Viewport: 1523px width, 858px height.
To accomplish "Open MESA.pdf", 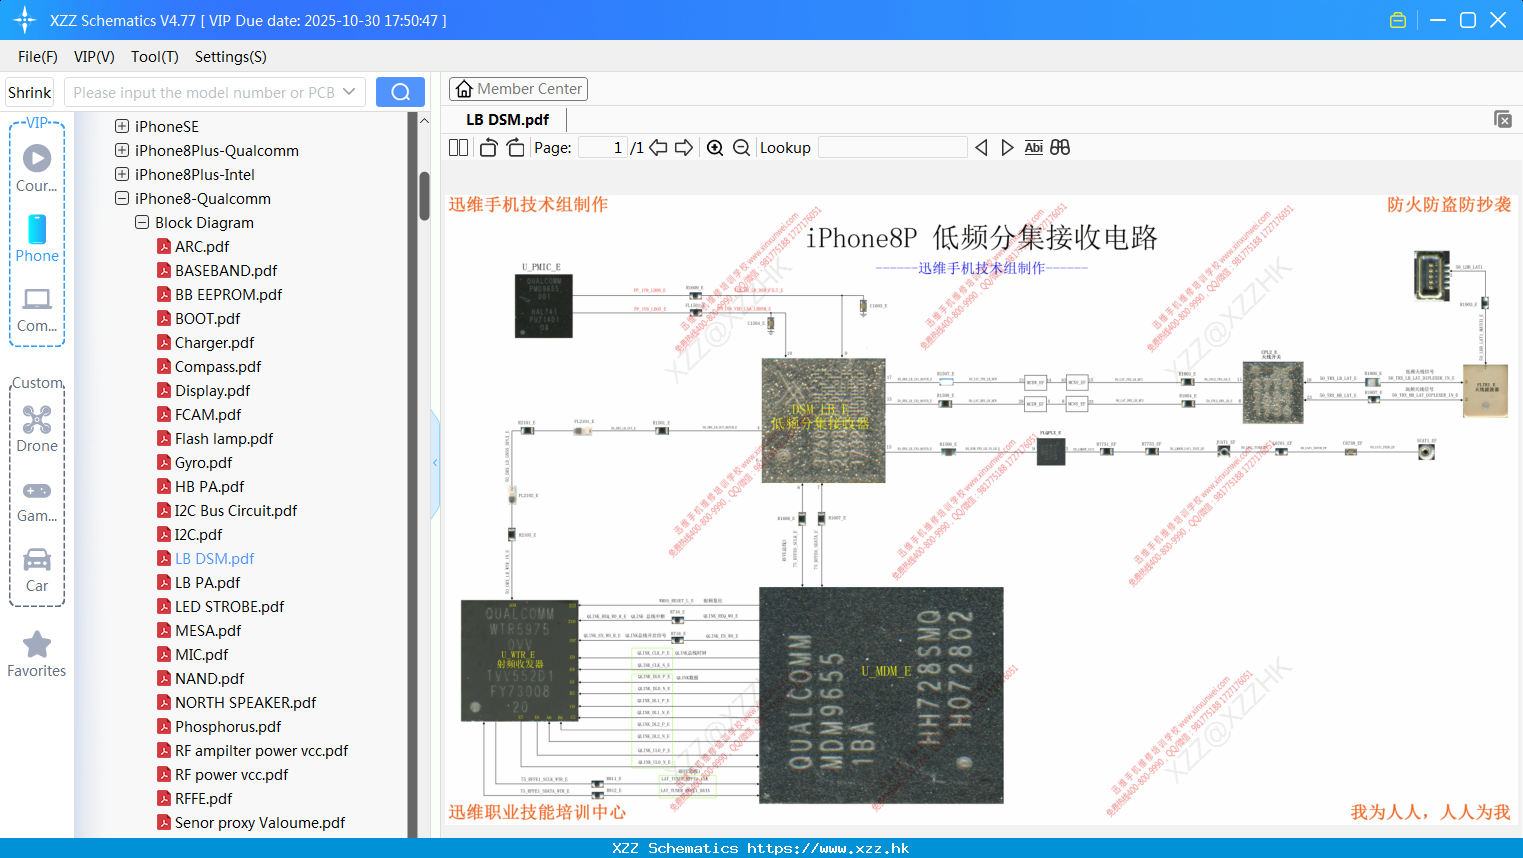I will [x=208, y=630].
